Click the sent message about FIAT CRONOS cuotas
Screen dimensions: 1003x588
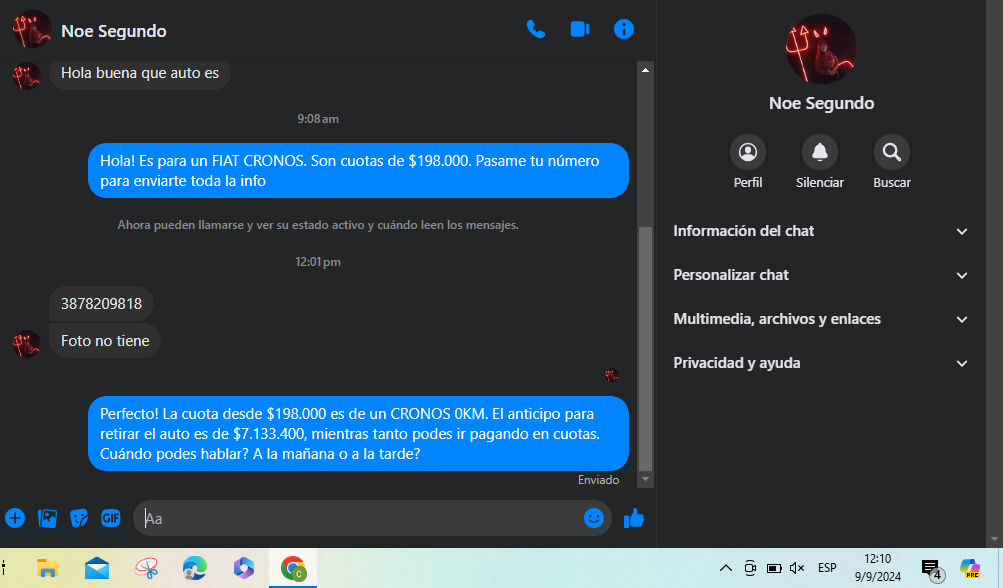[358, 171]
